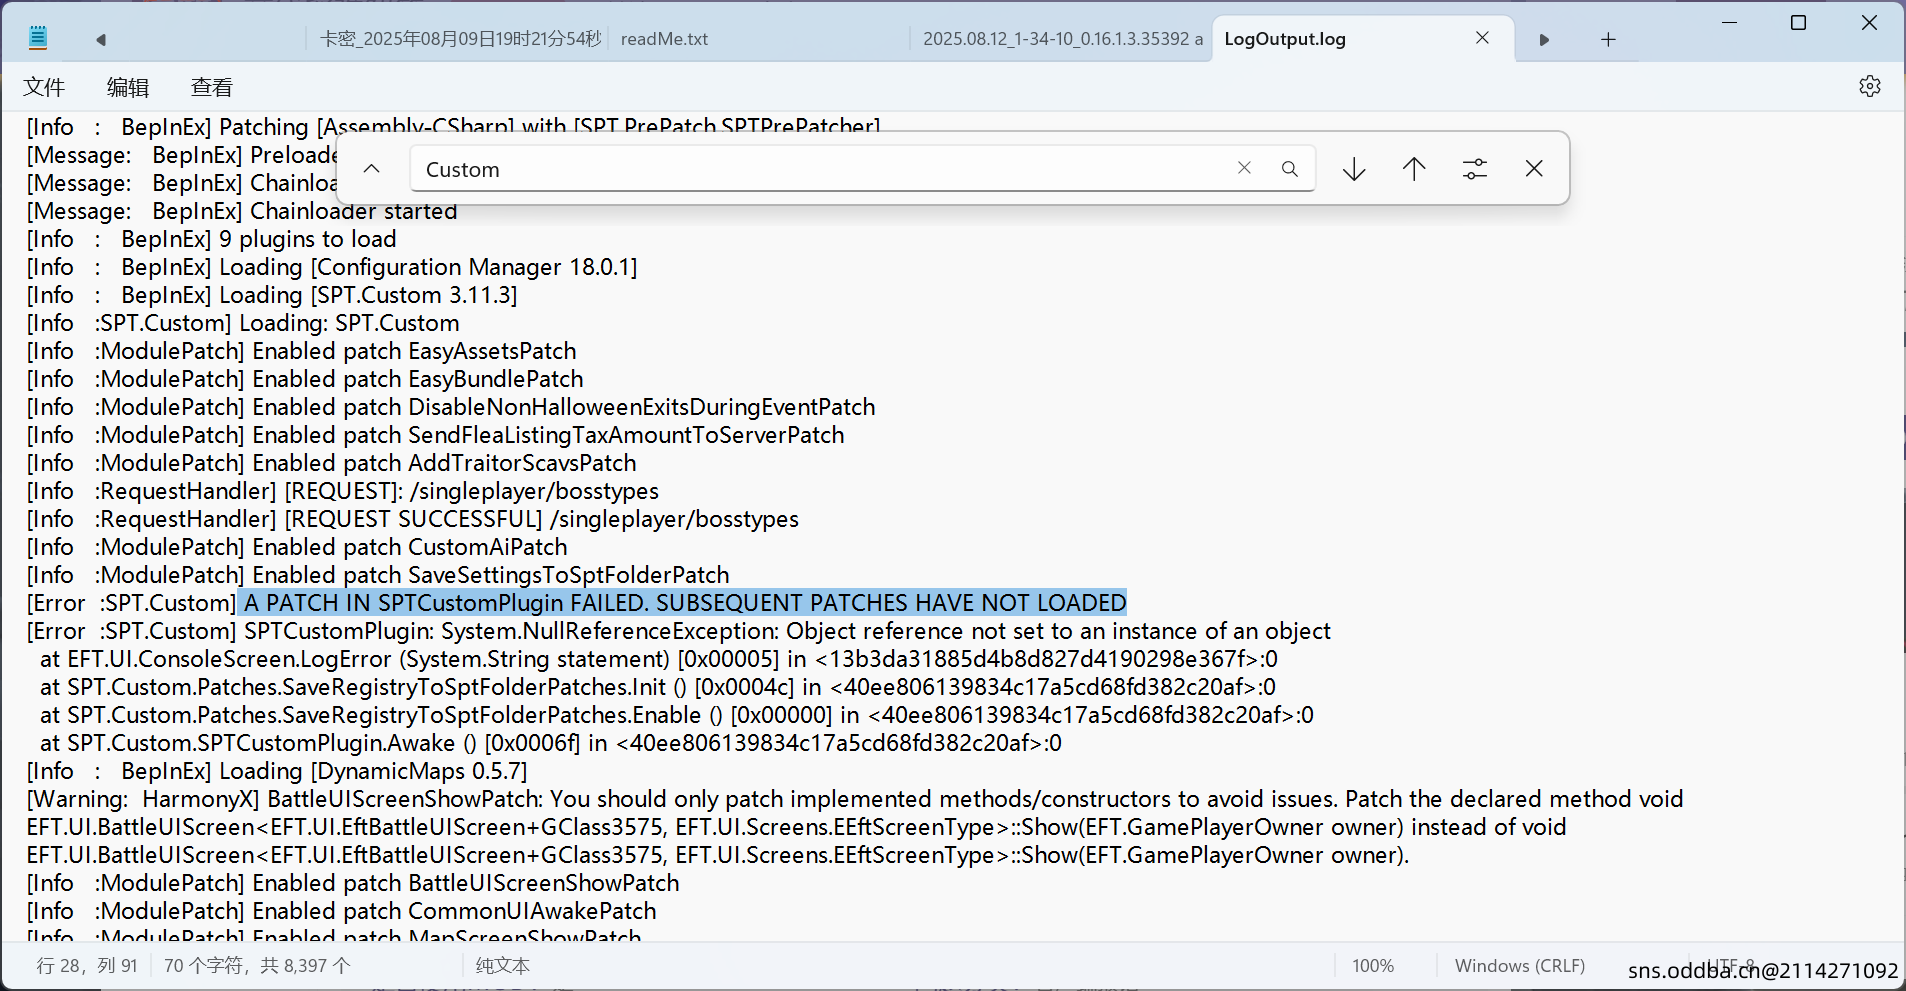Viewport: 1906px width, 991px height.
Task: Click the 70 个字符 count in status bar
Action: pos(257,966)
